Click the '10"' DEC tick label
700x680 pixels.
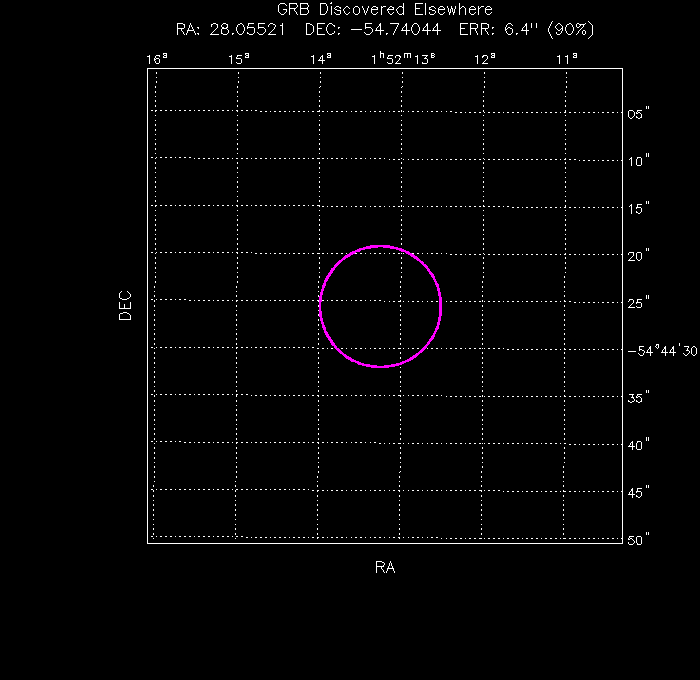point(638,161)
